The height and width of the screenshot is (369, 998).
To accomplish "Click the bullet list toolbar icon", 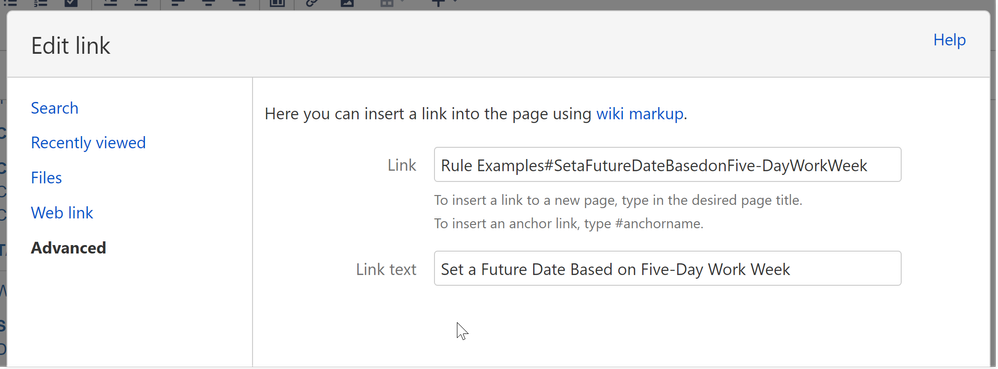I will [x=11, y=3].
